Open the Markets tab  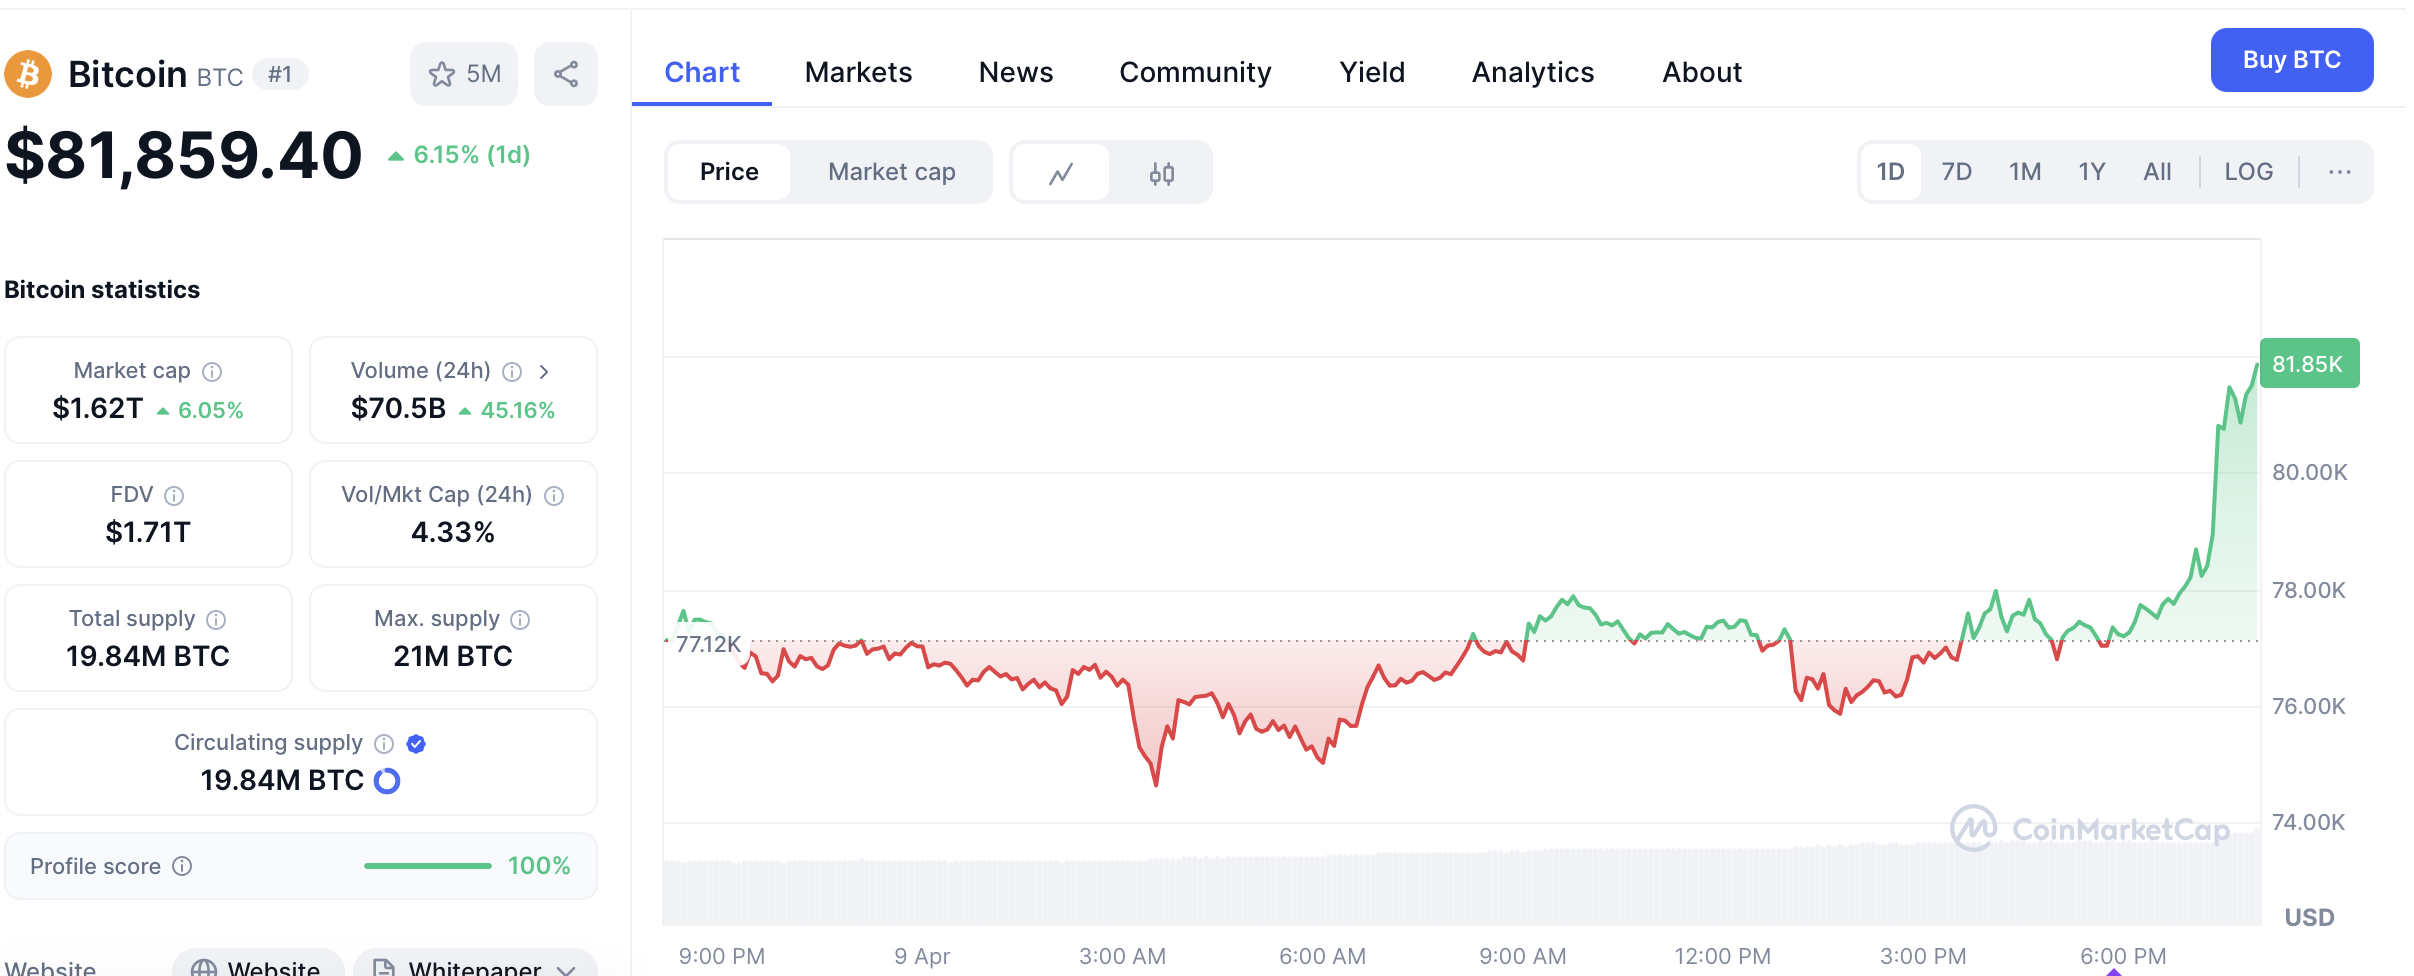coord(858,72)
